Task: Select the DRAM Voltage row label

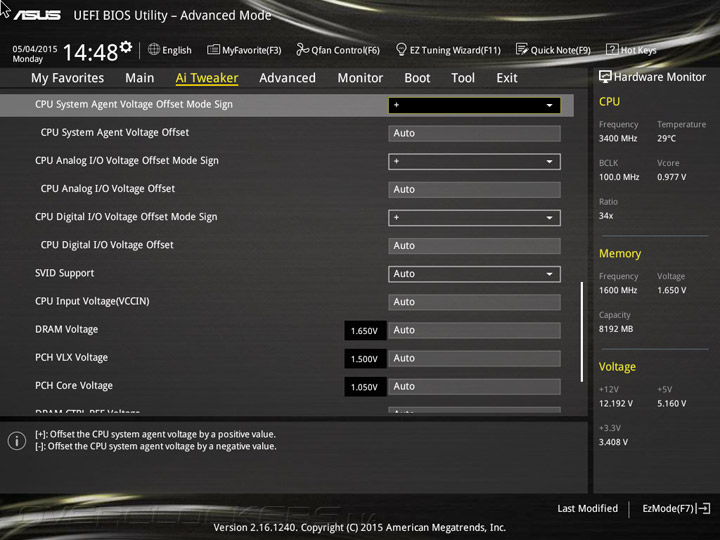Action: pos(67,329)
